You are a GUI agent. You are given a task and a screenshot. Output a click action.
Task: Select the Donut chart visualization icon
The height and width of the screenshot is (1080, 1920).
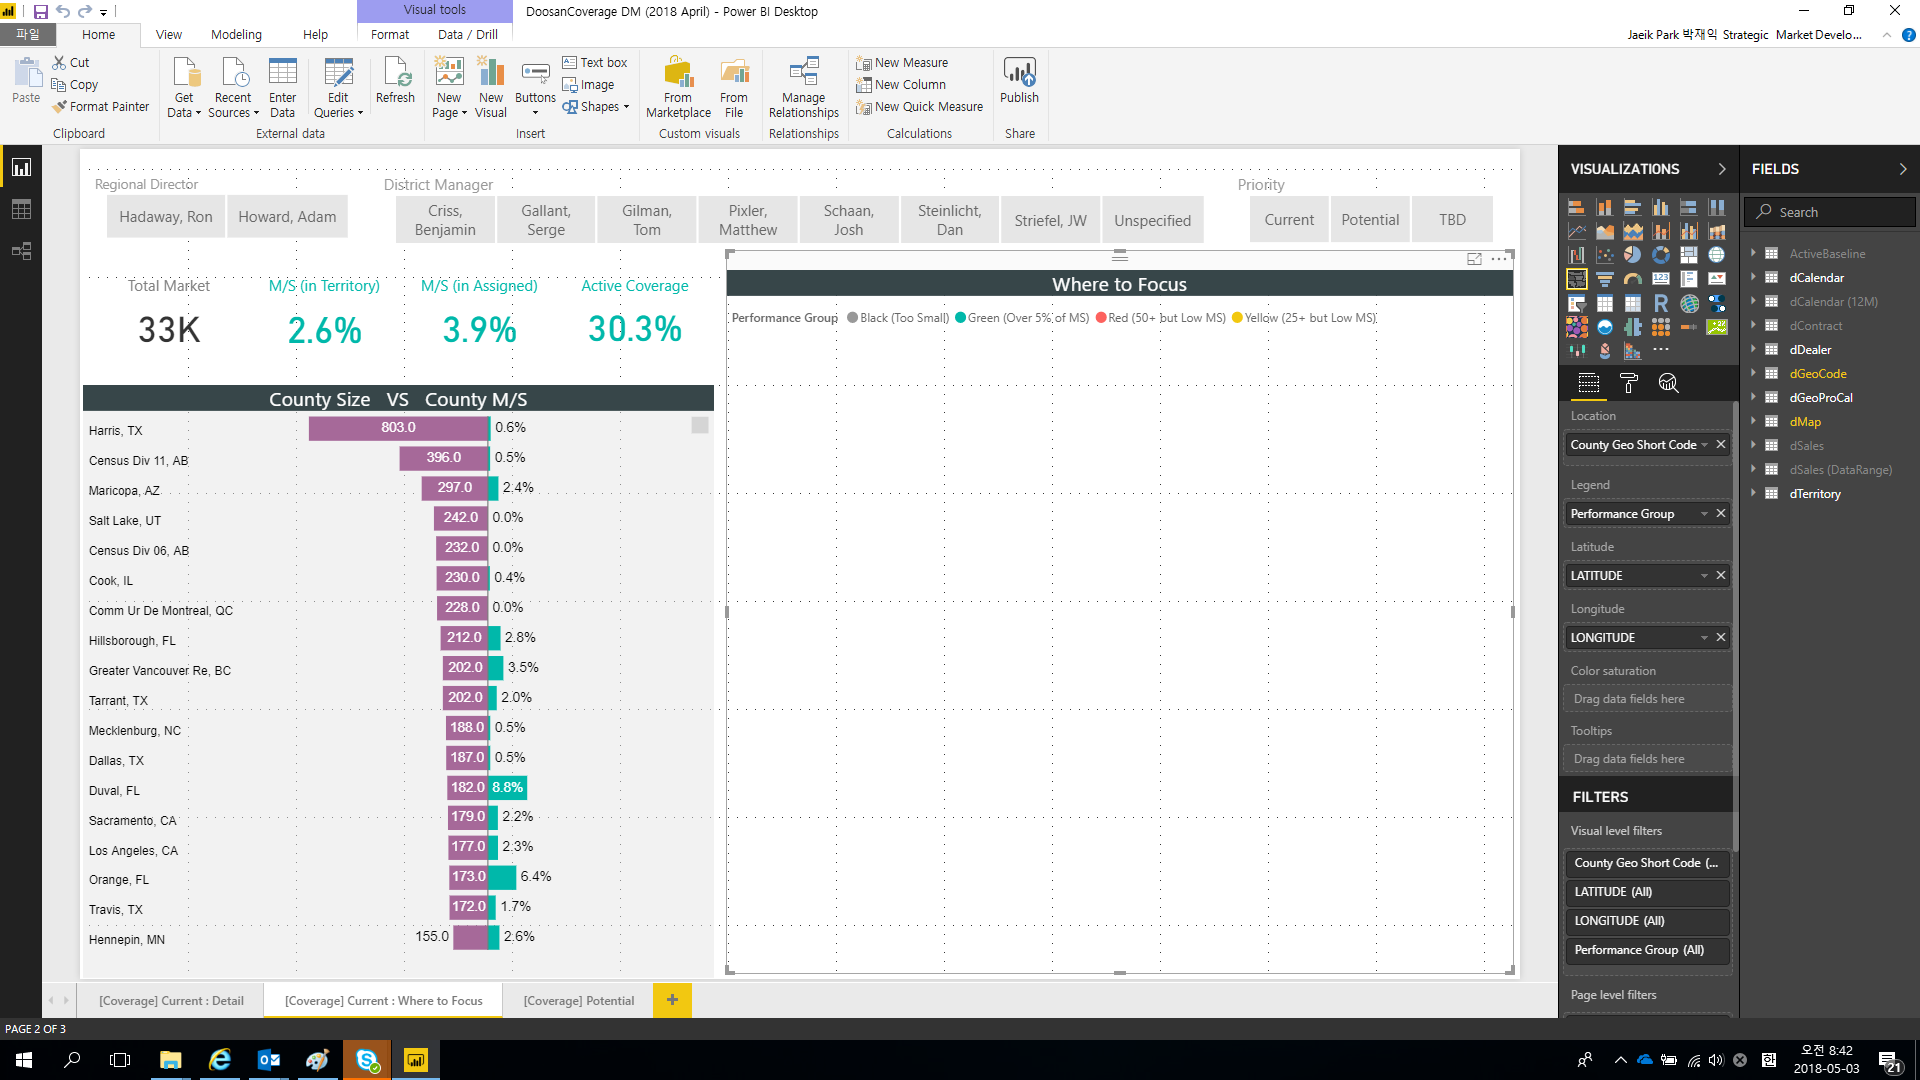[x=1660, y=255]
